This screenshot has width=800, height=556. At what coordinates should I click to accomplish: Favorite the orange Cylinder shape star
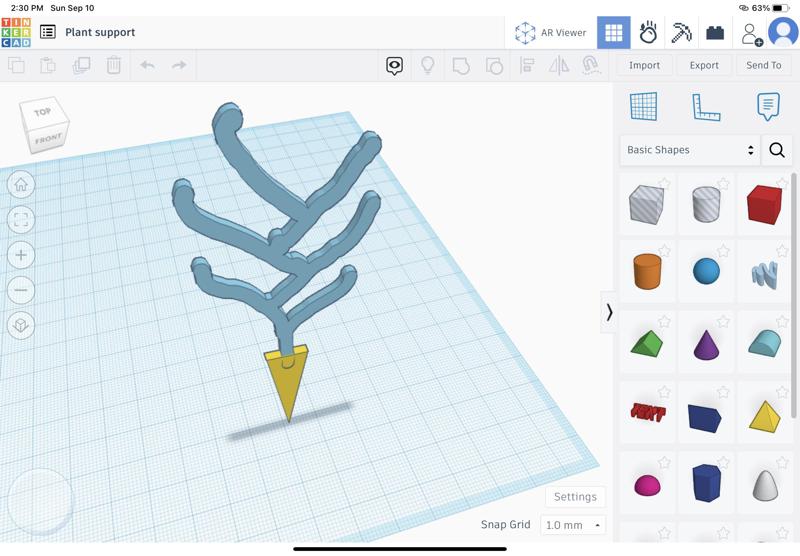click(664, 250)
